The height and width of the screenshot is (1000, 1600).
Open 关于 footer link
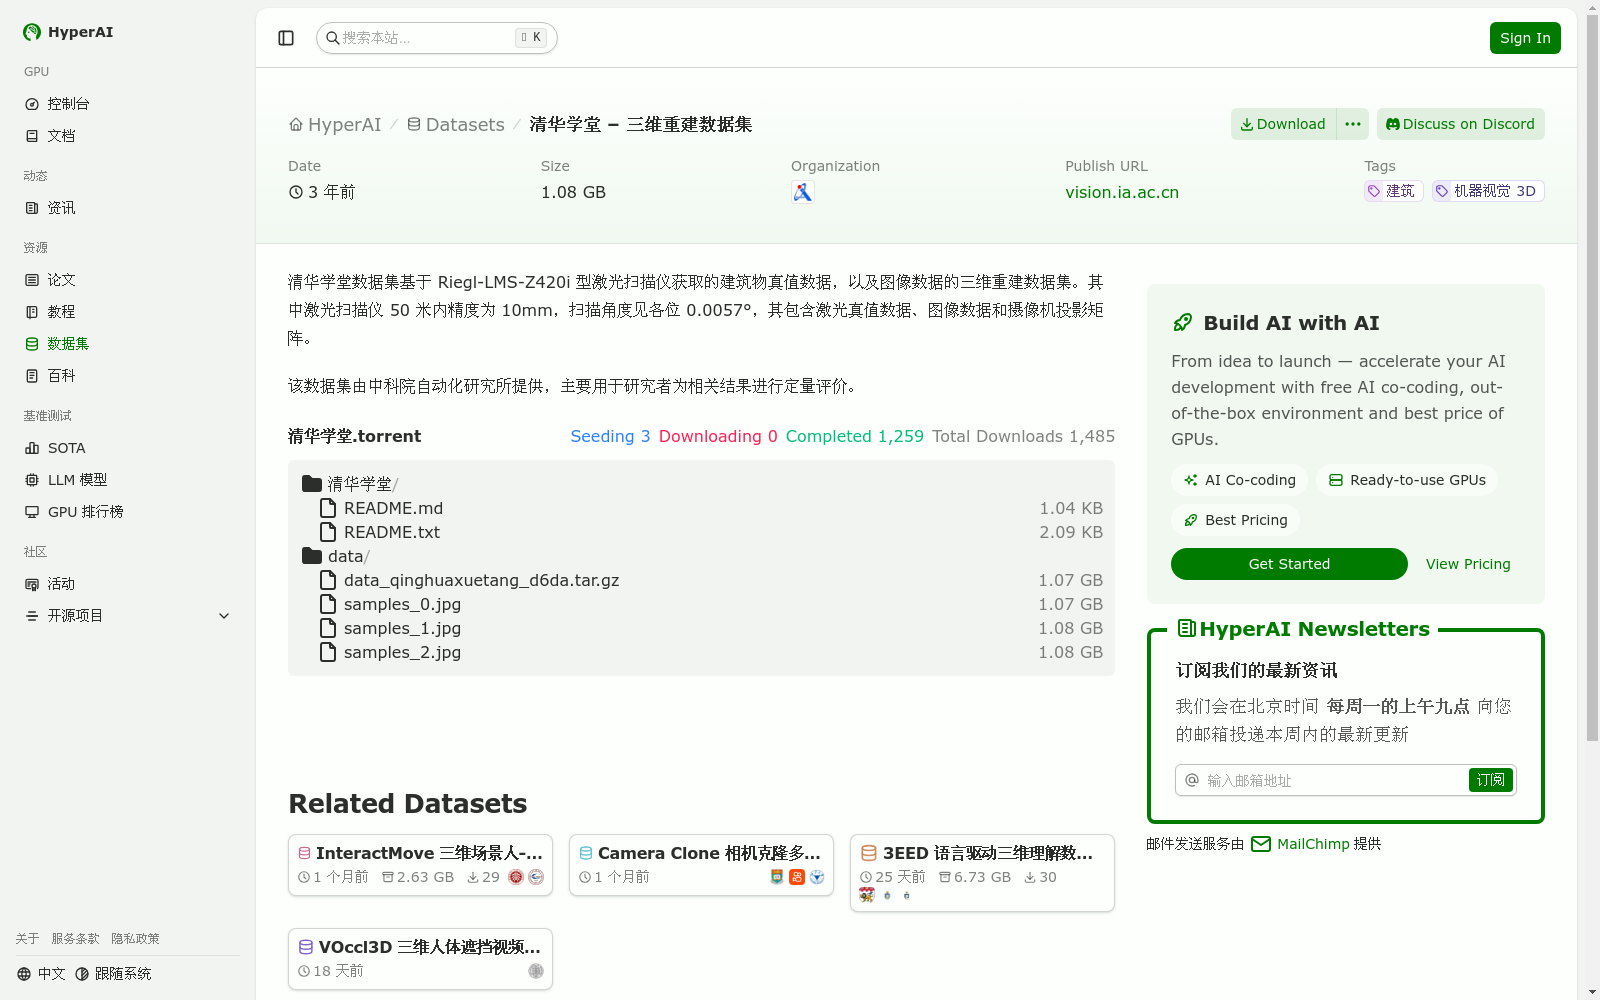27,939
